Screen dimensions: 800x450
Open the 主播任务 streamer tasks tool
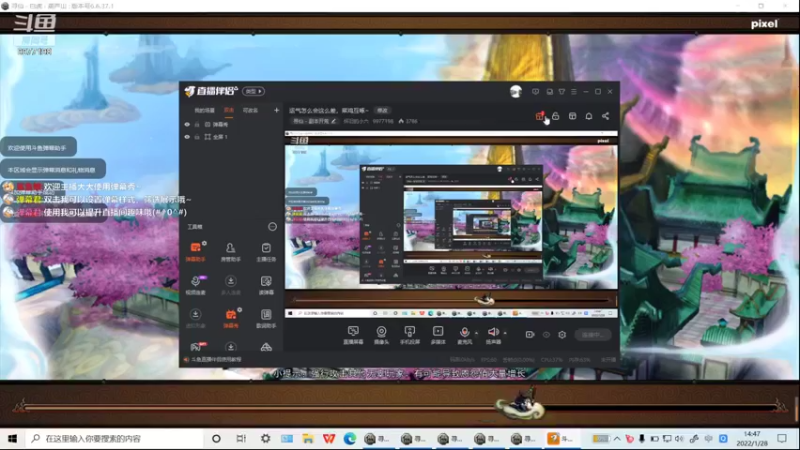pyautogui.click(x=266, y=252)
